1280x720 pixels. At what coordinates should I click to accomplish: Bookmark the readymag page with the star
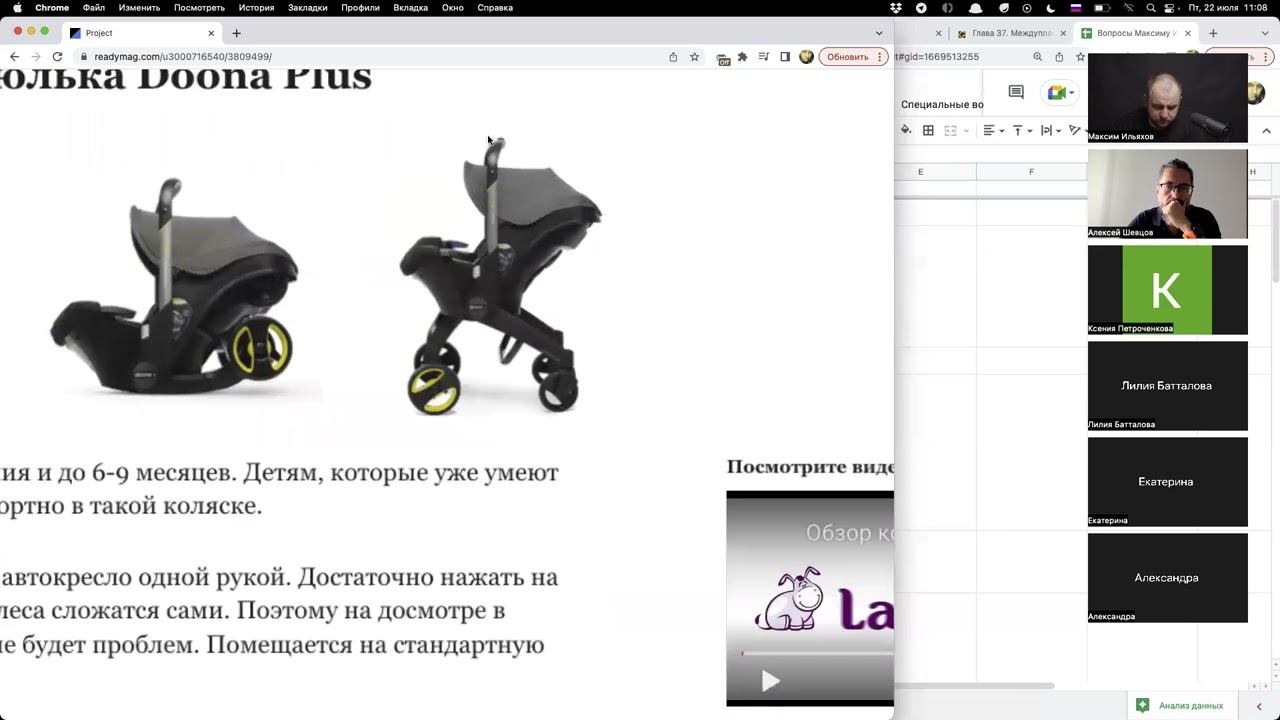pyautogui.click(x=694, y=57)
